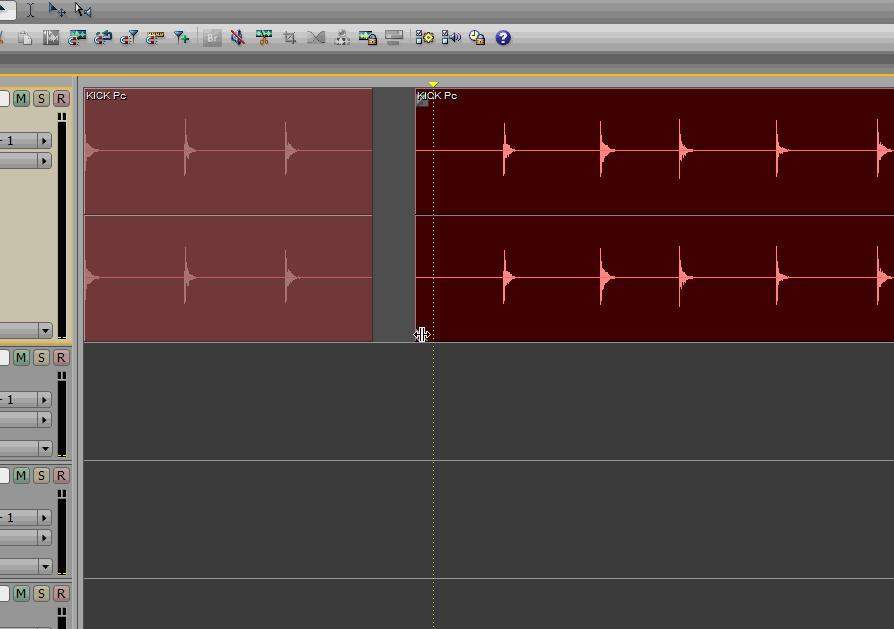894x629 pixels.
Task: Solo the second track with S button
Action: (x=41, y=358)
